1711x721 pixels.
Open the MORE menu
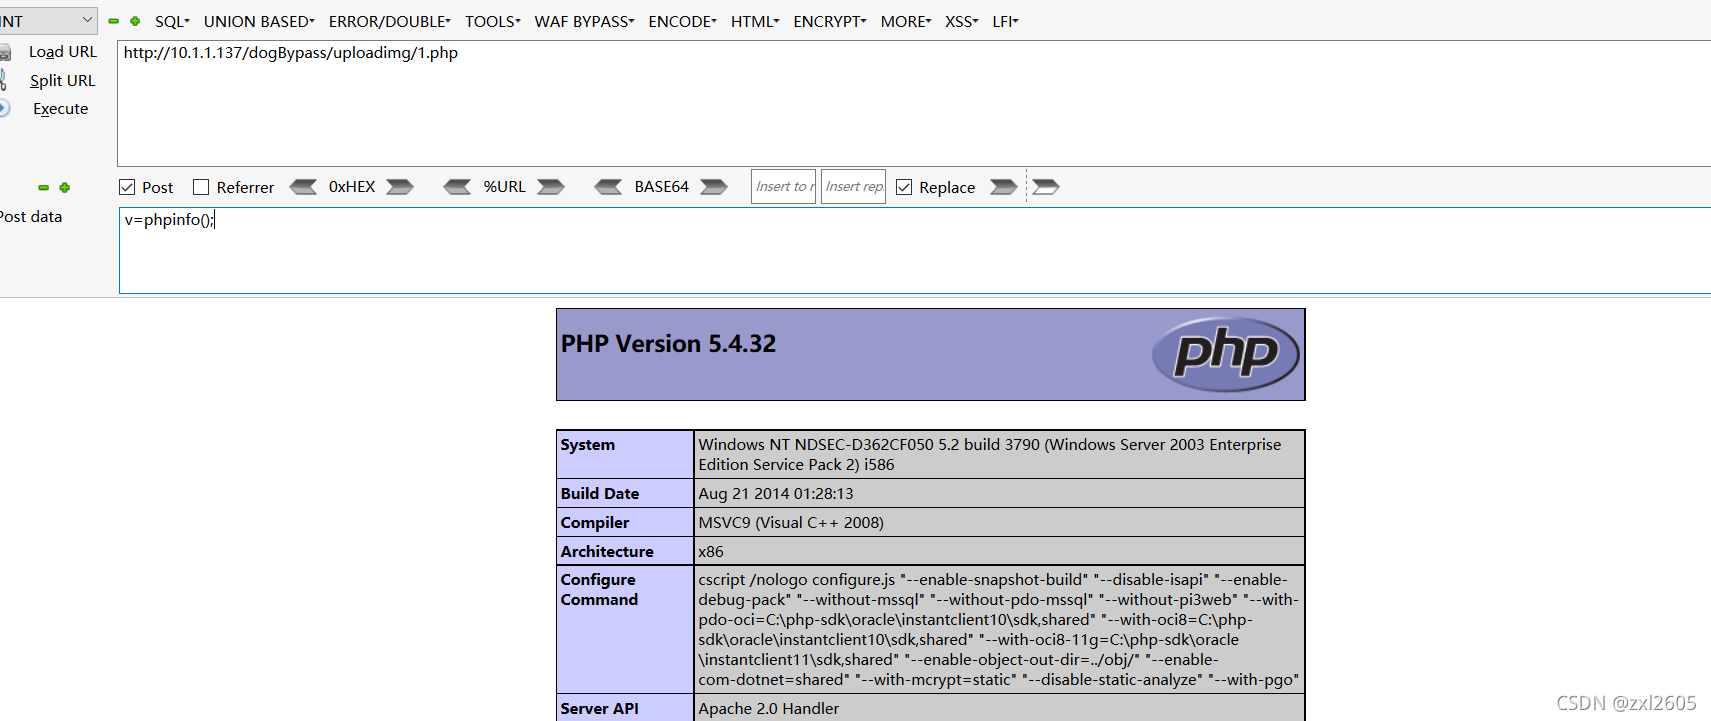coord(906,21)
